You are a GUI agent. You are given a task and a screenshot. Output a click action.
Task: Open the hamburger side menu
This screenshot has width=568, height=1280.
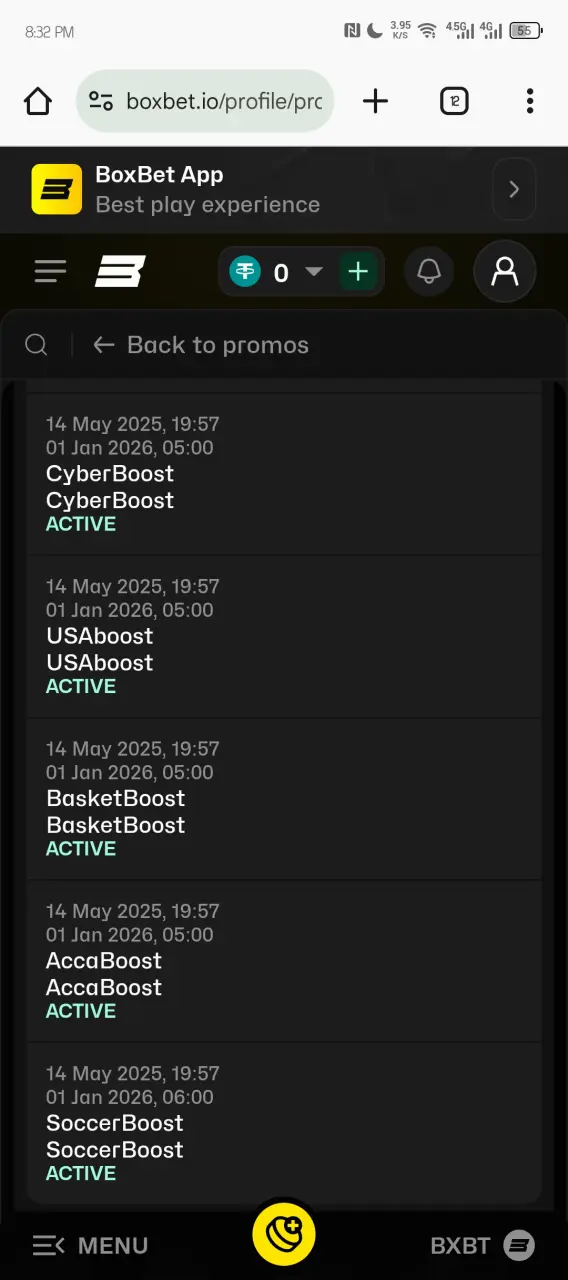50,271
